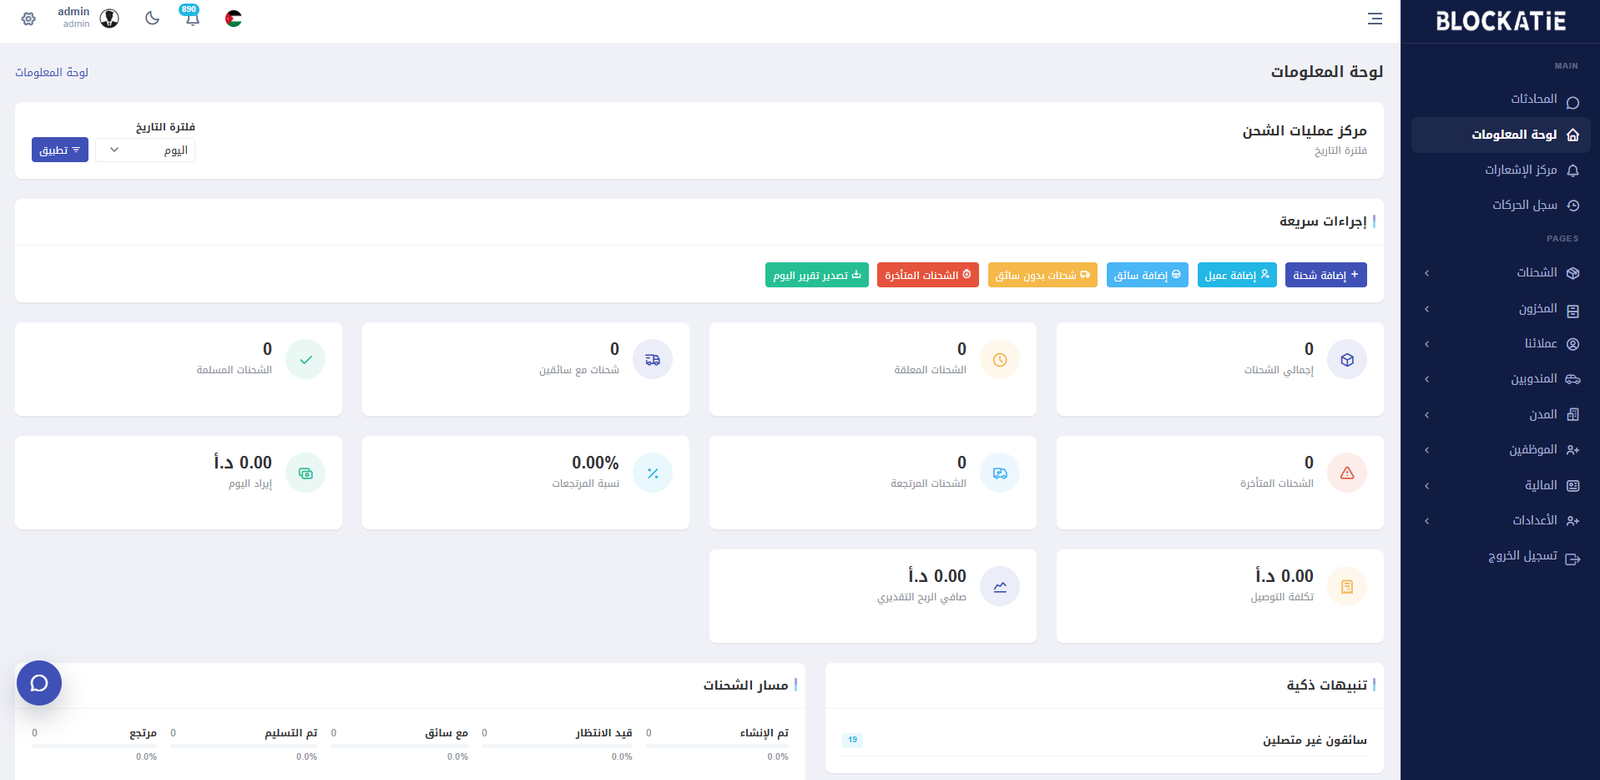This screenshot has width=1600, height=780.
Task: Open المحادثات in the sidebar
Action: [1500, 99]
